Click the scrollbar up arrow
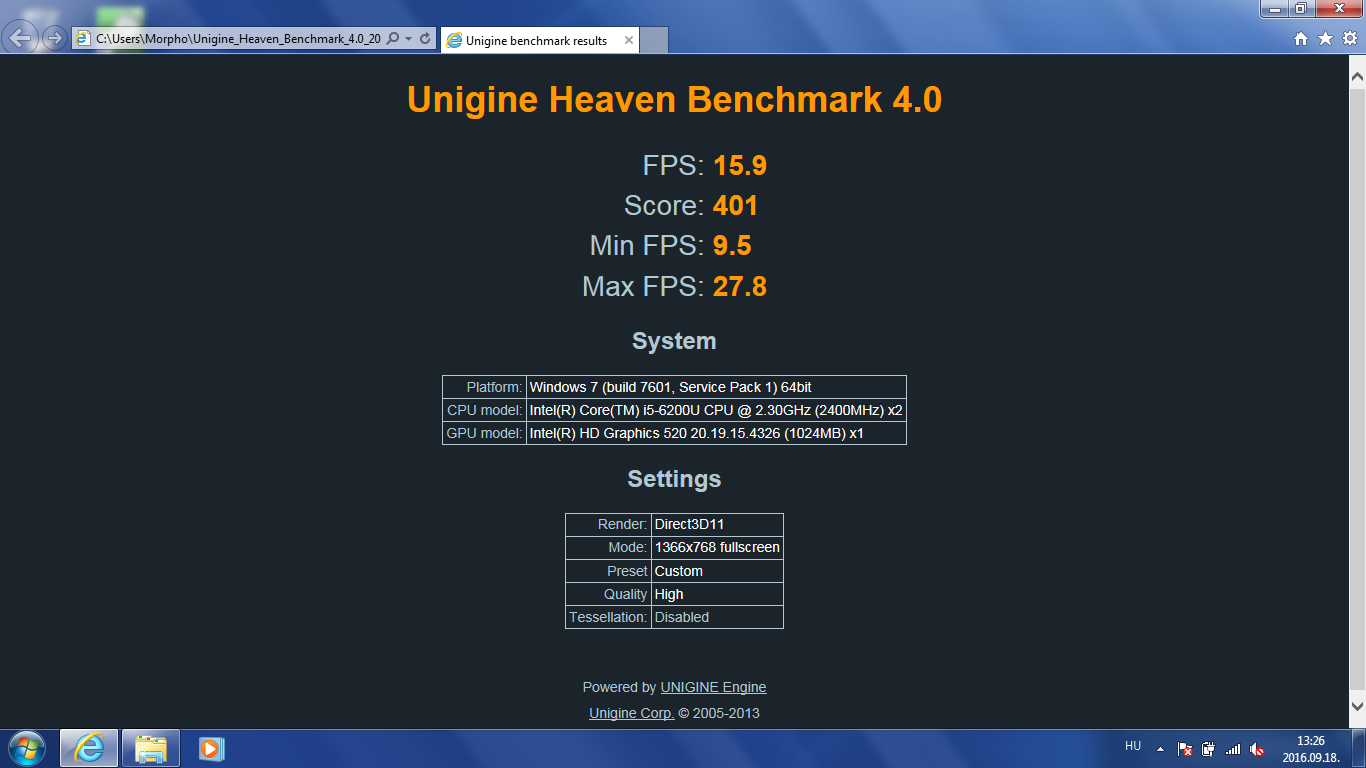The height and width of the screenshot is (768, 1366). point(1357,76)
